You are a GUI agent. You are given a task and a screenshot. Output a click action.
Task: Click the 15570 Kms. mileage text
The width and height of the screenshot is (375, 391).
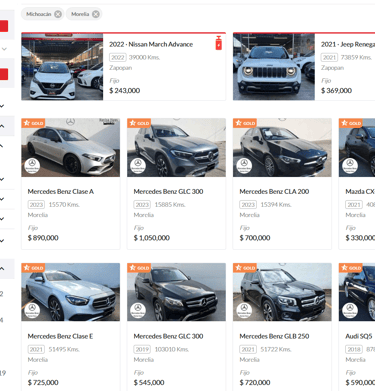click(x=64, y=205)
